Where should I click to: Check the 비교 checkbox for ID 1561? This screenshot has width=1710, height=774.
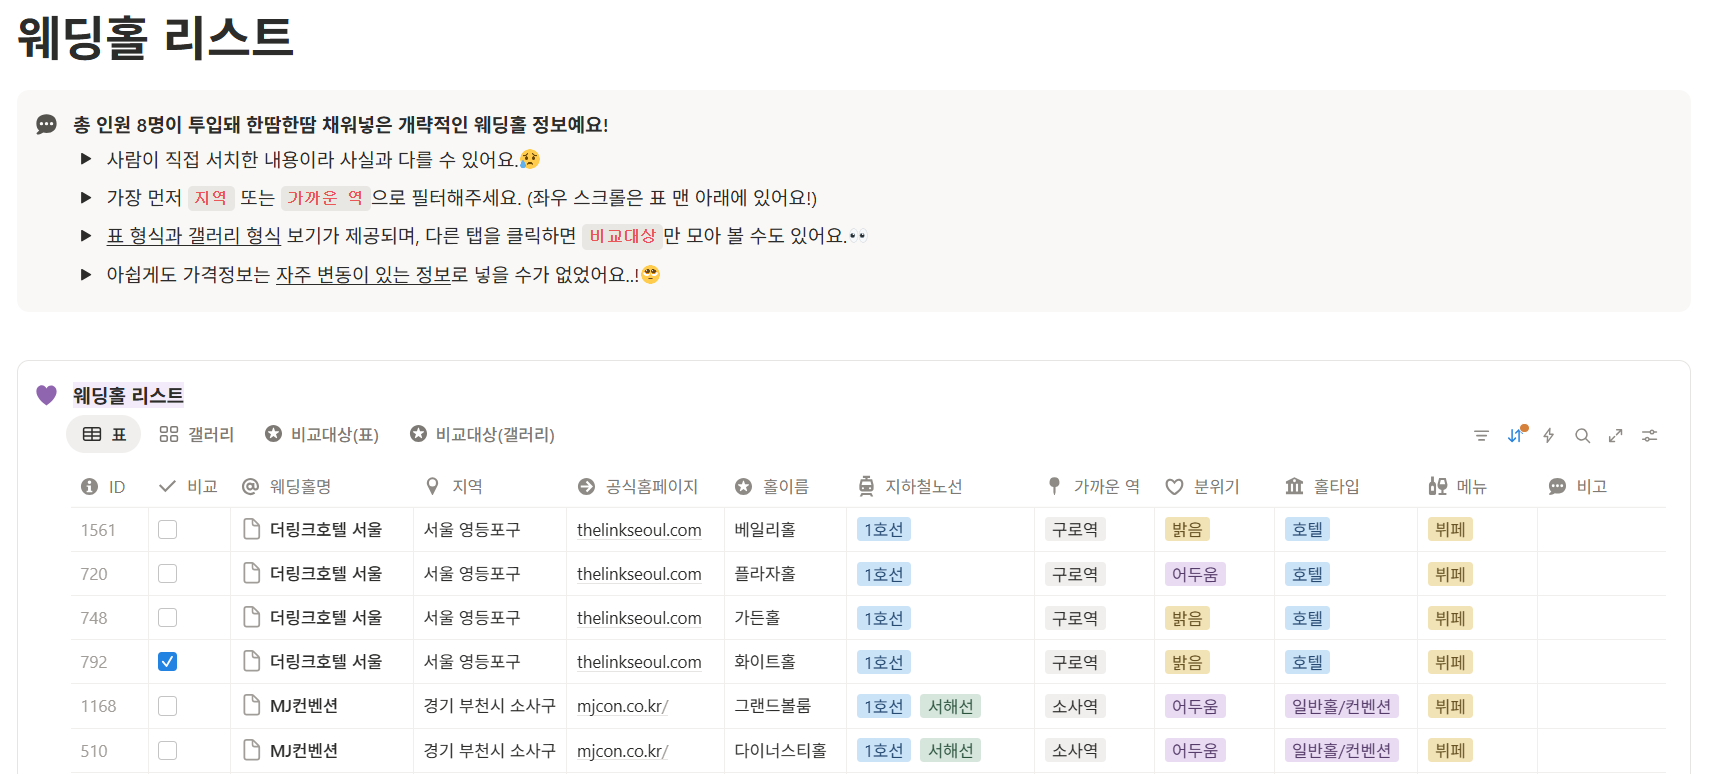coord(168,529)
